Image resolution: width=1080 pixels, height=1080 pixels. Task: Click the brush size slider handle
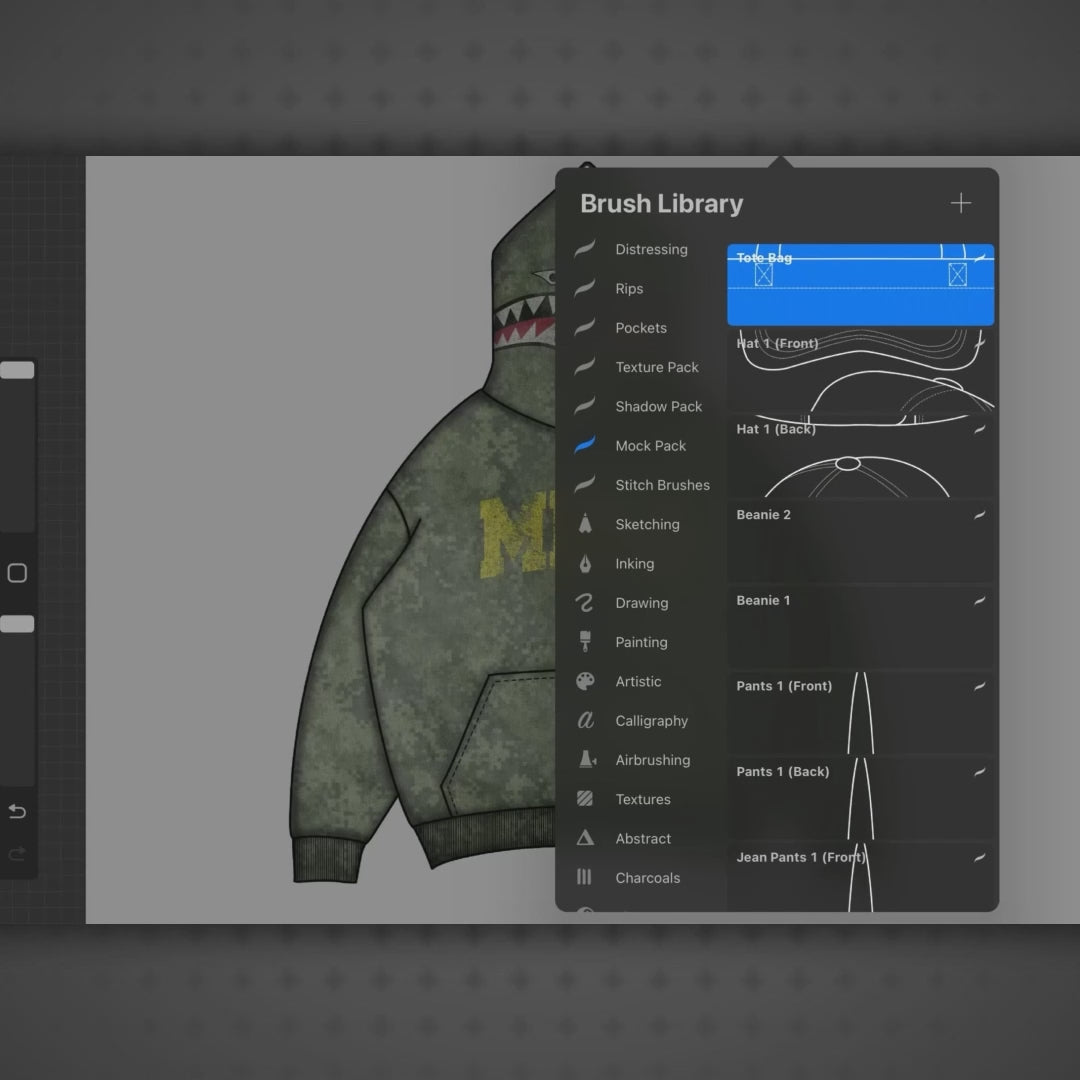pyautogui.click(x=17, y=371)
